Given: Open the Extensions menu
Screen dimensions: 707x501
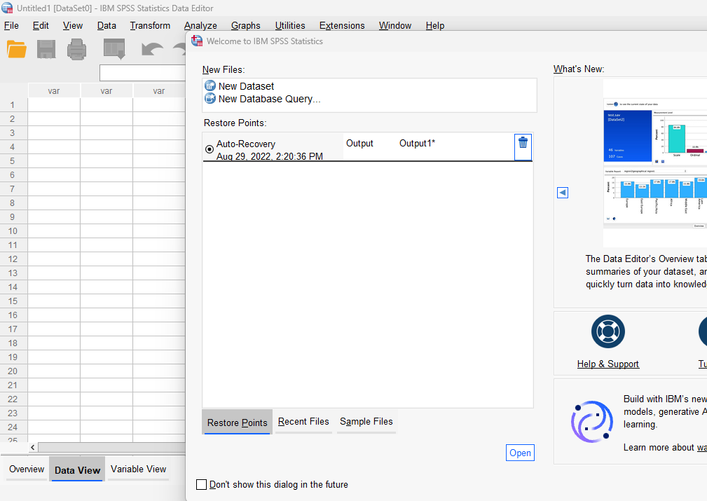Looking at the screenshot, I should [x=342, y=26].
